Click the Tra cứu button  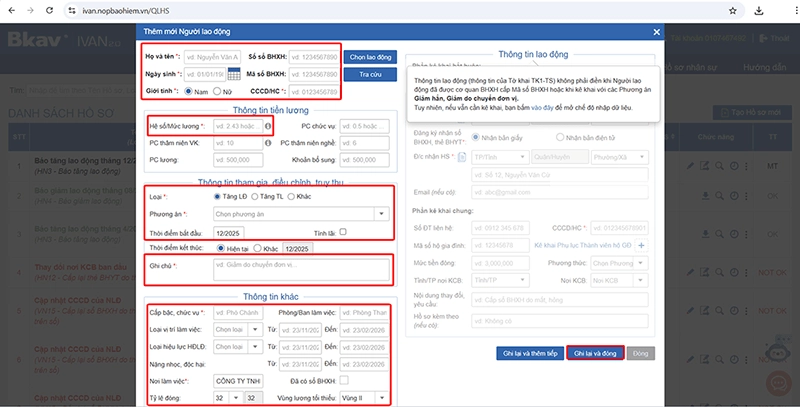370,74
